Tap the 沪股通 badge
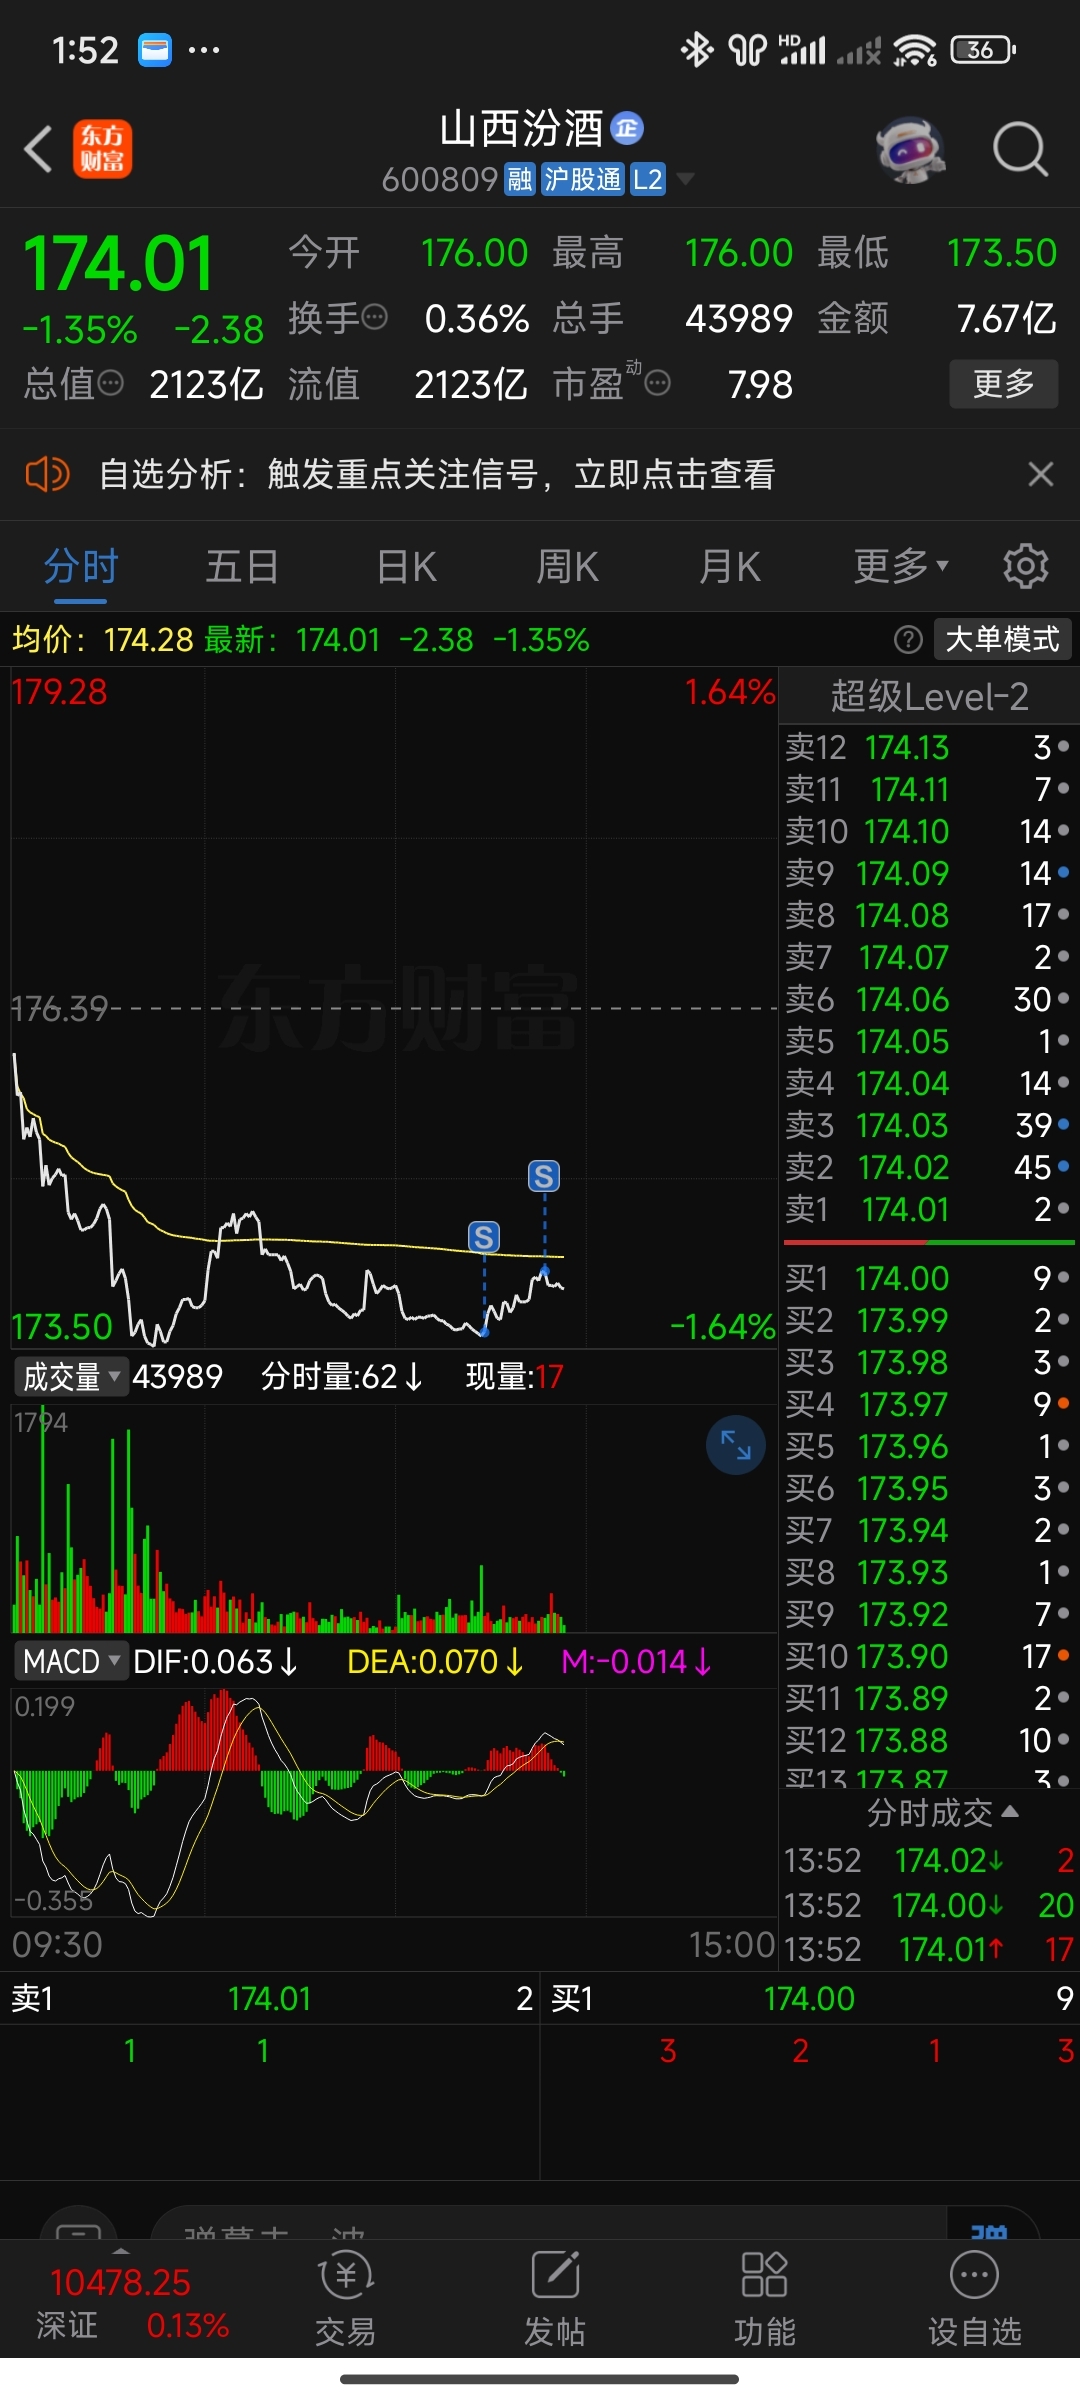Image resolution: width=1080 pixels, height=2400 pixels. pos(582,179)
